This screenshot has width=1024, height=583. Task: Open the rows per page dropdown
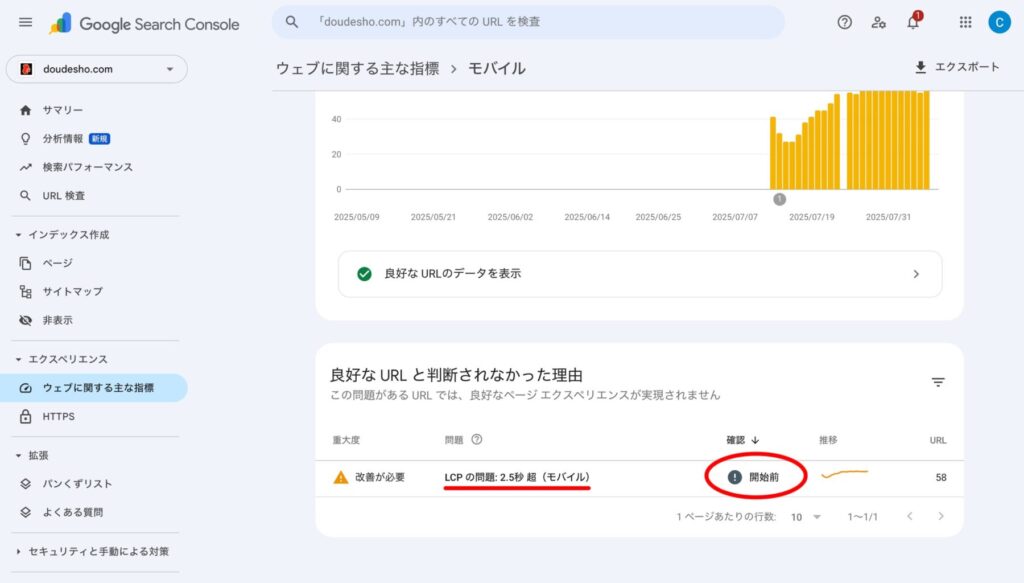[x=806, y=517]
